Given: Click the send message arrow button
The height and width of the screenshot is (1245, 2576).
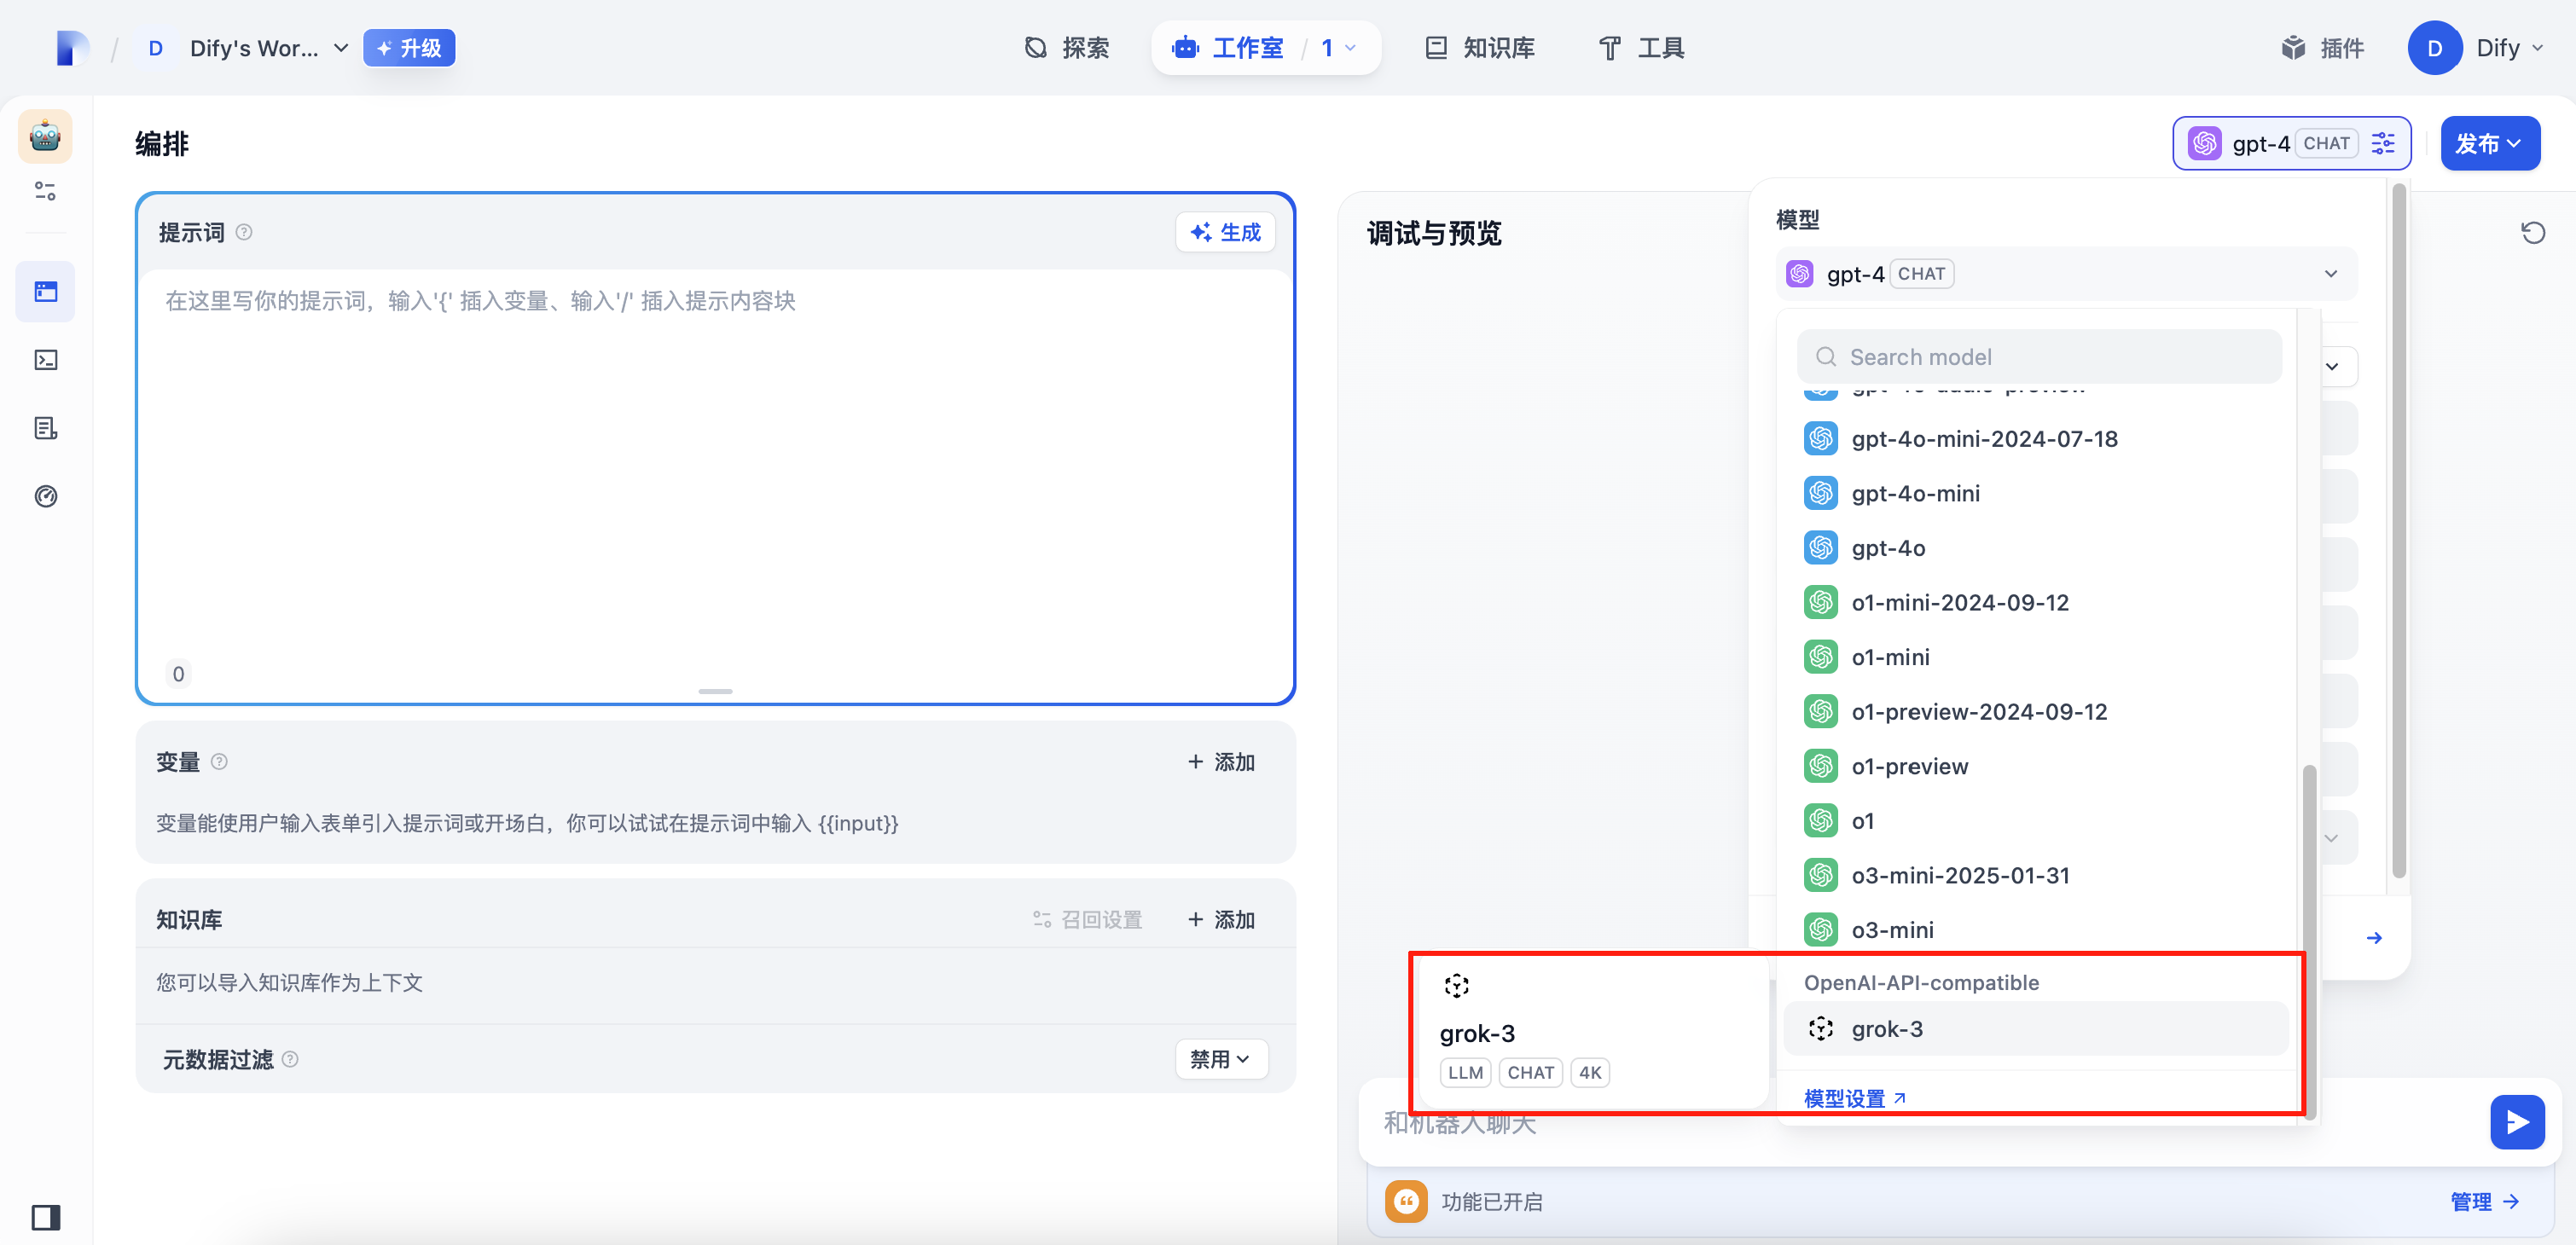Looking at the screenshot, I should [x=2516, y=1122].
